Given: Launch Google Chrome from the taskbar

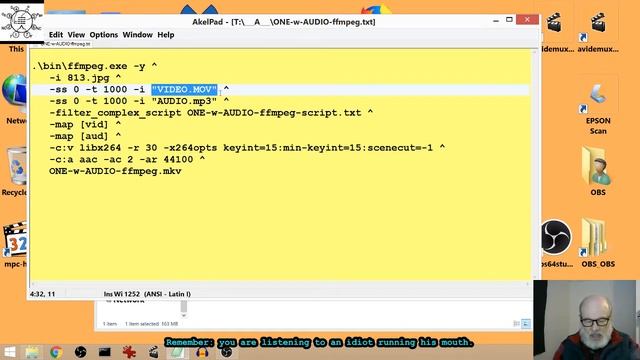Looking at the screenshot, I should pyautogui.click(x=56, y=352).
